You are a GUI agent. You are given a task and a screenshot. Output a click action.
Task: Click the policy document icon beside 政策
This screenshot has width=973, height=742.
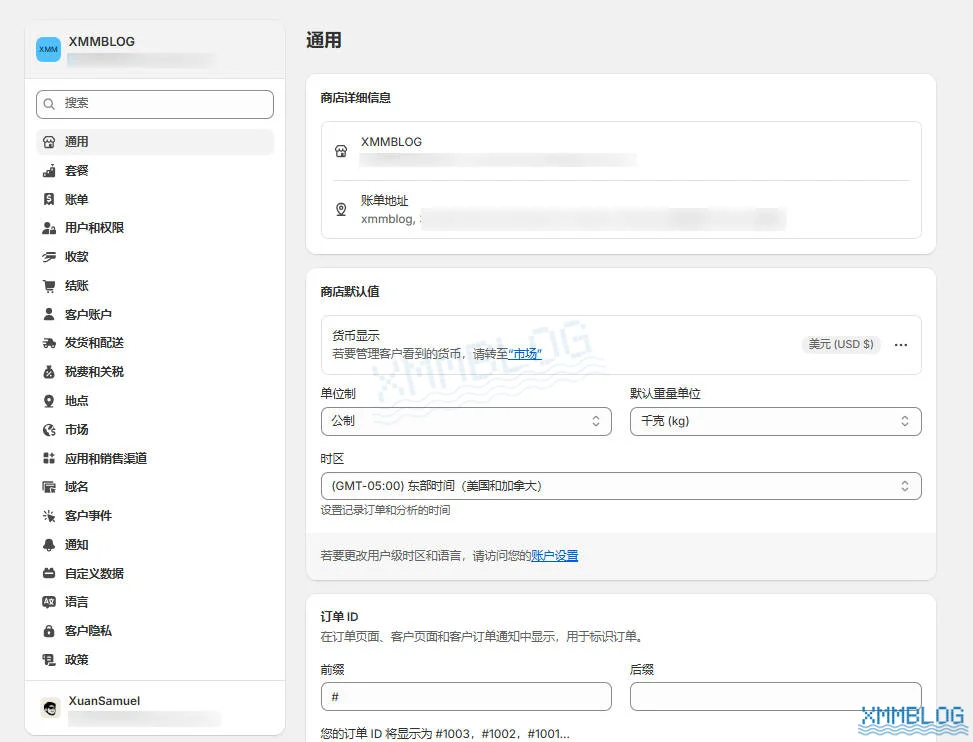49,660
